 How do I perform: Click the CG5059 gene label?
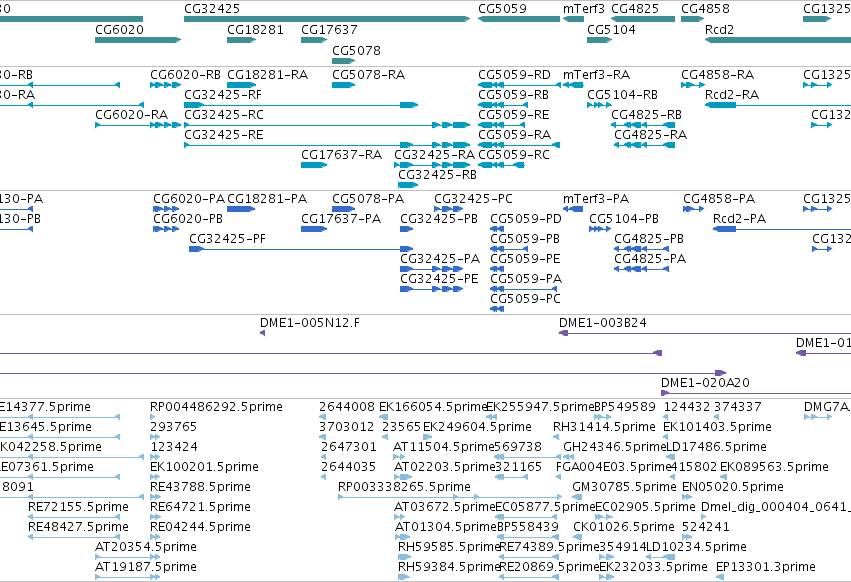point(502,9)
